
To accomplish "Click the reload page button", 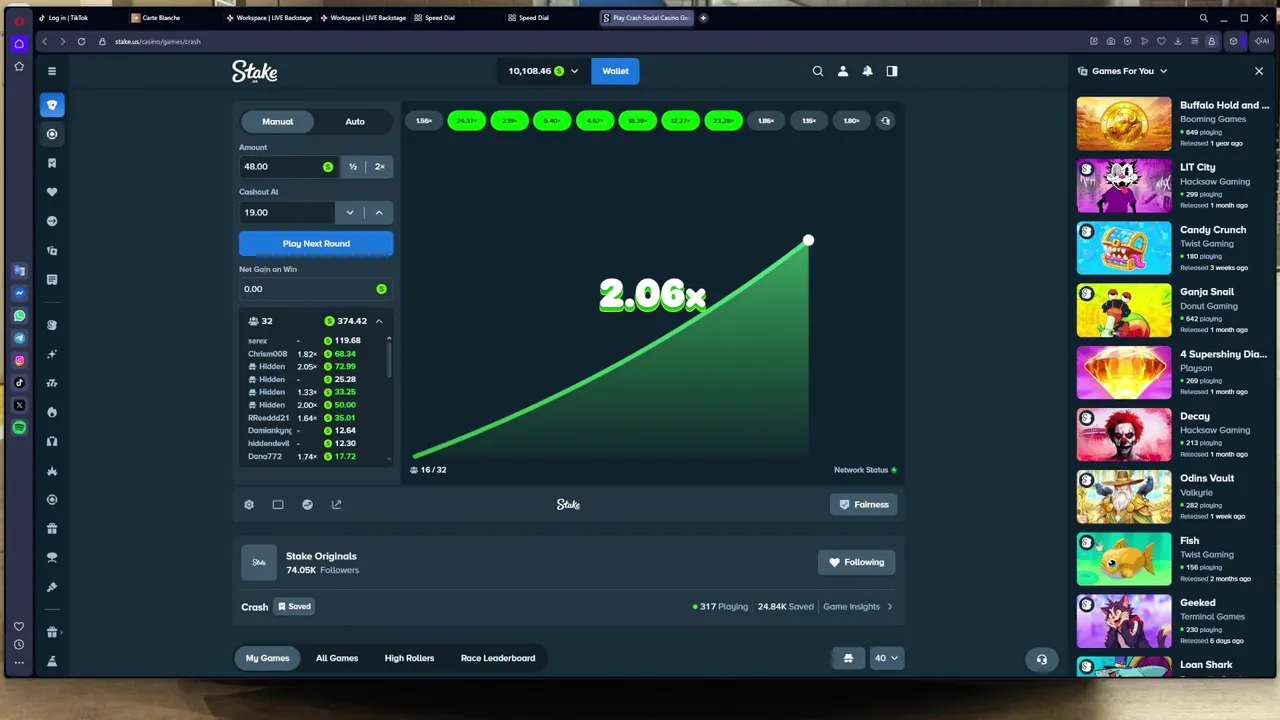I will (x=81, y=41).
